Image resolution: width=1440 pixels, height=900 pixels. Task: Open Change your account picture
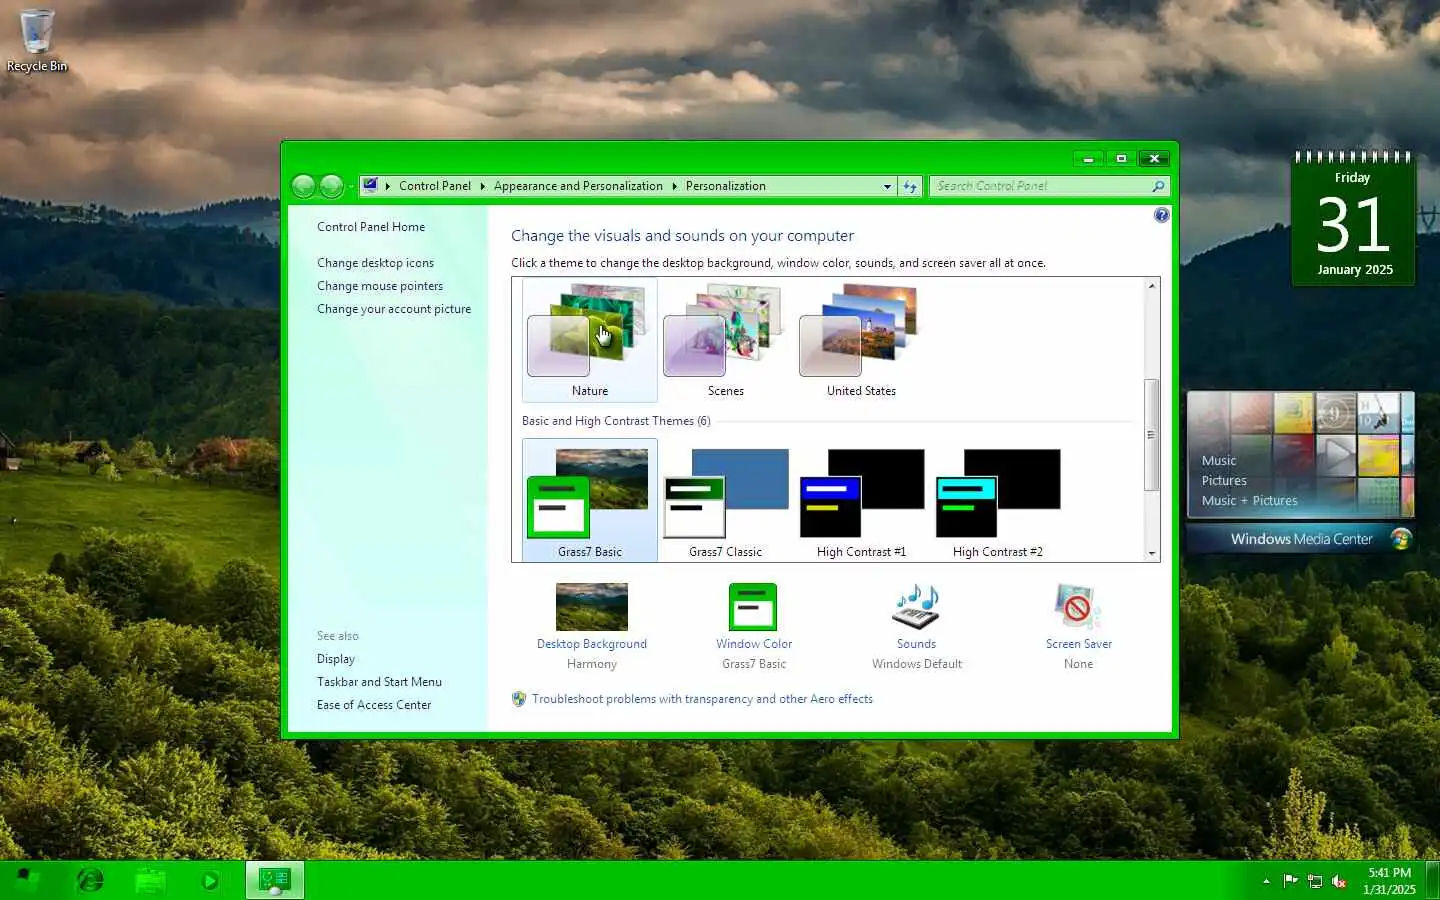[394, 309]
